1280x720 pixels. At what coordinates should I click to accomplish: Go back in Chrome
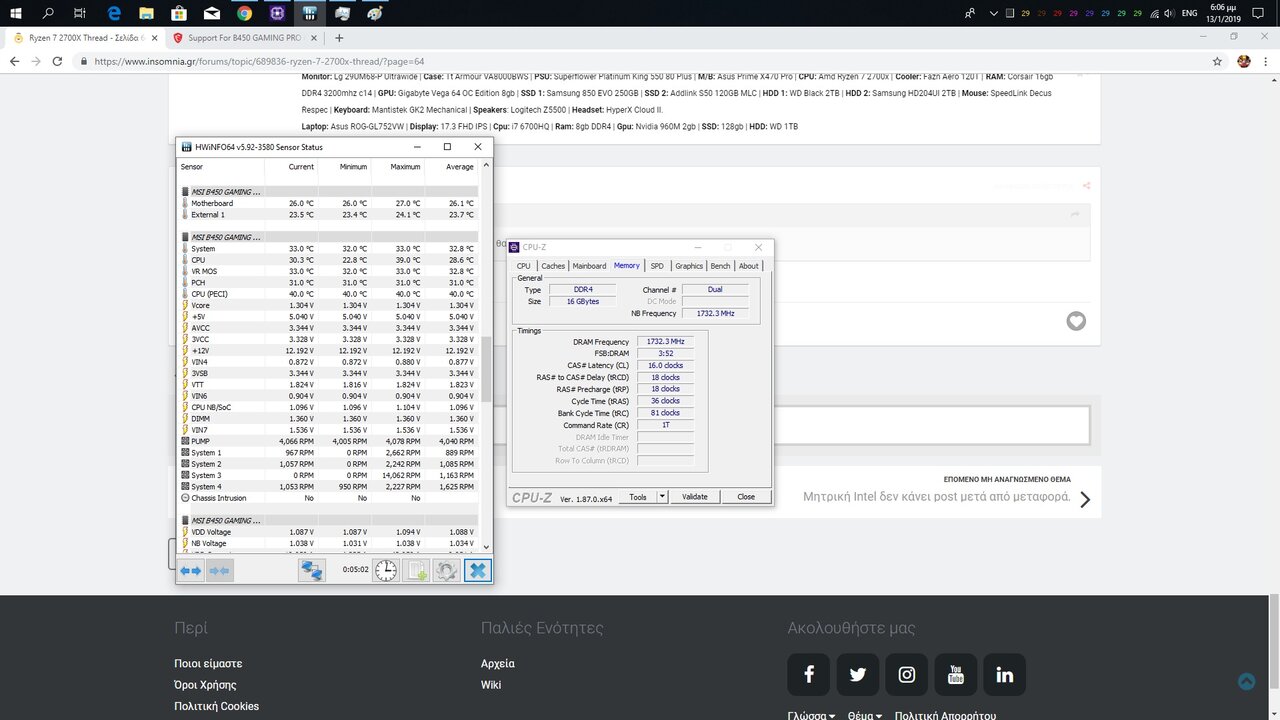click(14, 61)
